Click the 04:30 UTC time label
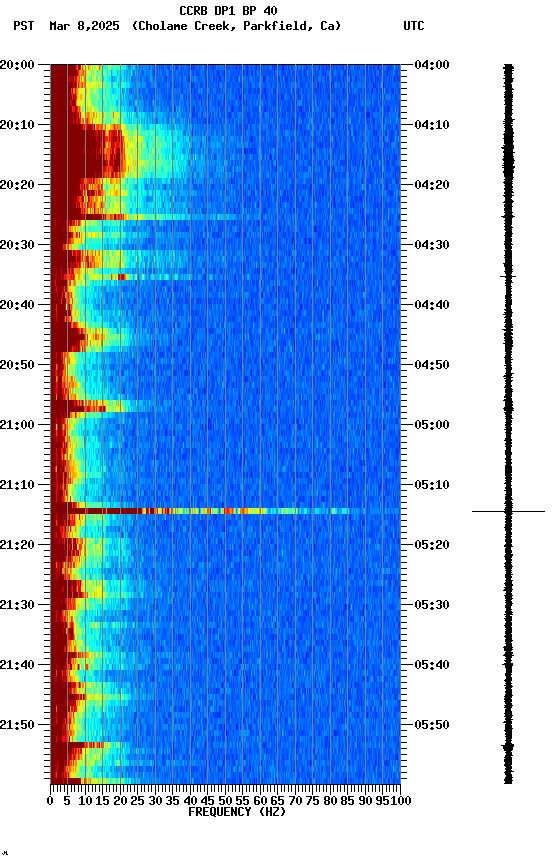 pos(432,245)
